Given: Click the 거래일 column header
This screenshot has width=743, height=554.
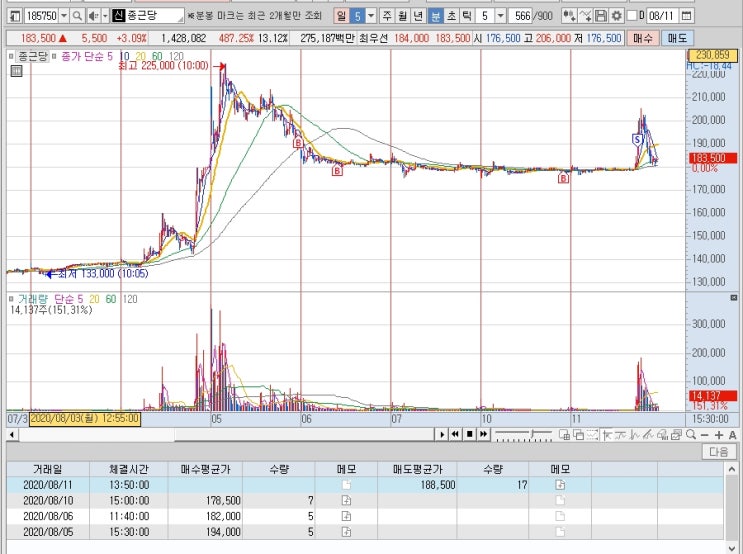Looking at the screenshot, I should 48,469.
